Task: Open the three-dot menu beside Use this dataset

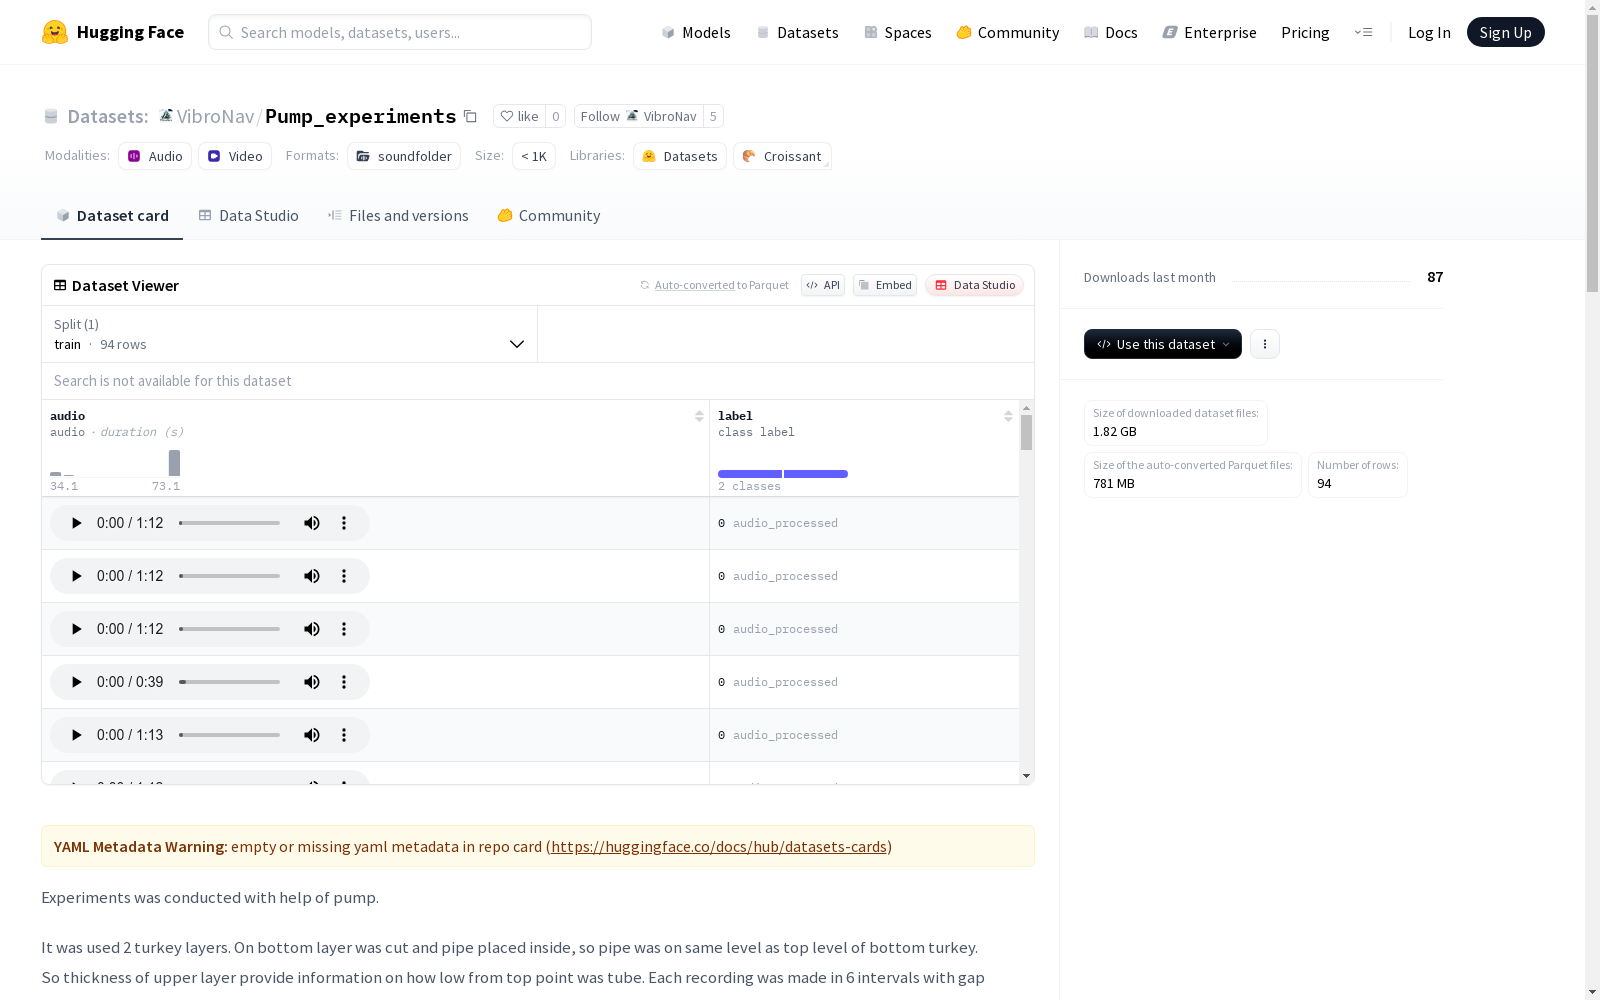Action: (1265, 344)
